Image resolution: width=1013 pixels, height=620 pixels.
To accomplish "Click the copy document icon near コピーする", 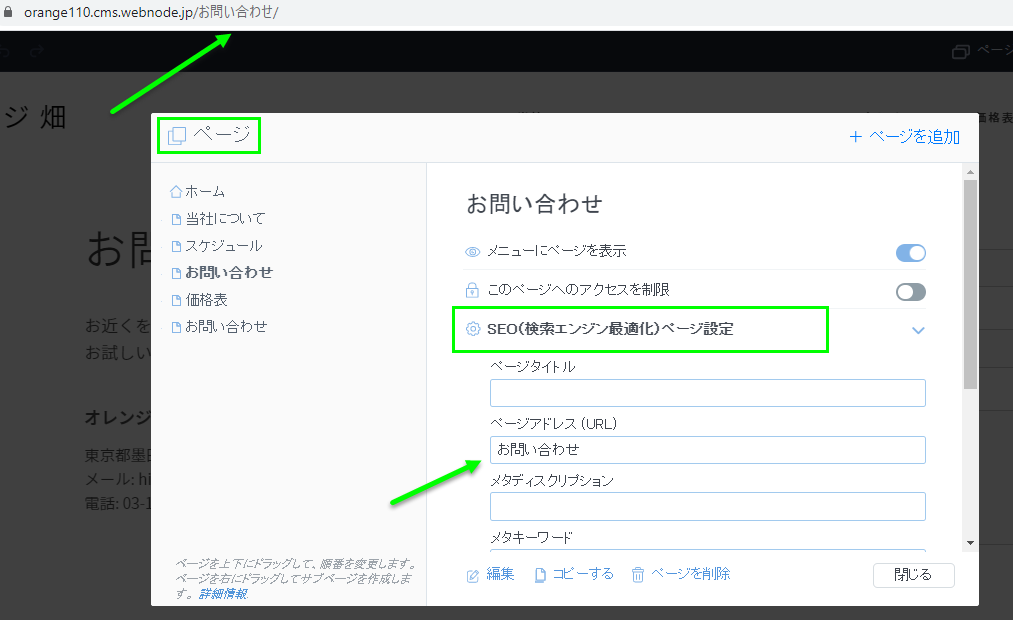I will pyautogui.click(x=540, y=575).
